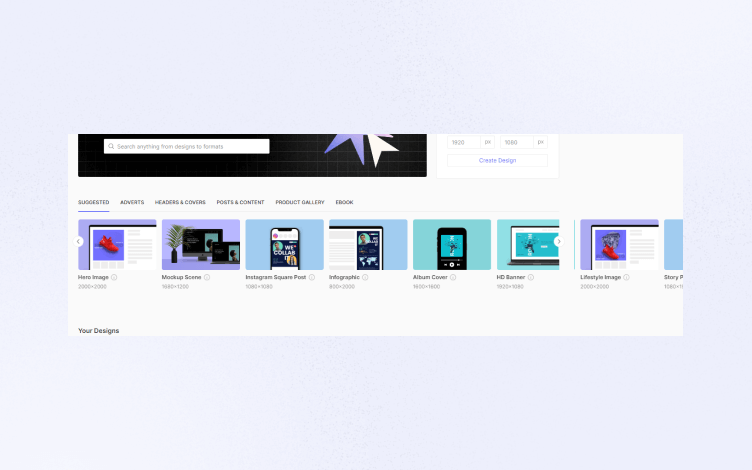Viewport: 752px width, 470px height.
Task: Pick the HD Banner thumbnail
Action: click(x=528, y=245)
